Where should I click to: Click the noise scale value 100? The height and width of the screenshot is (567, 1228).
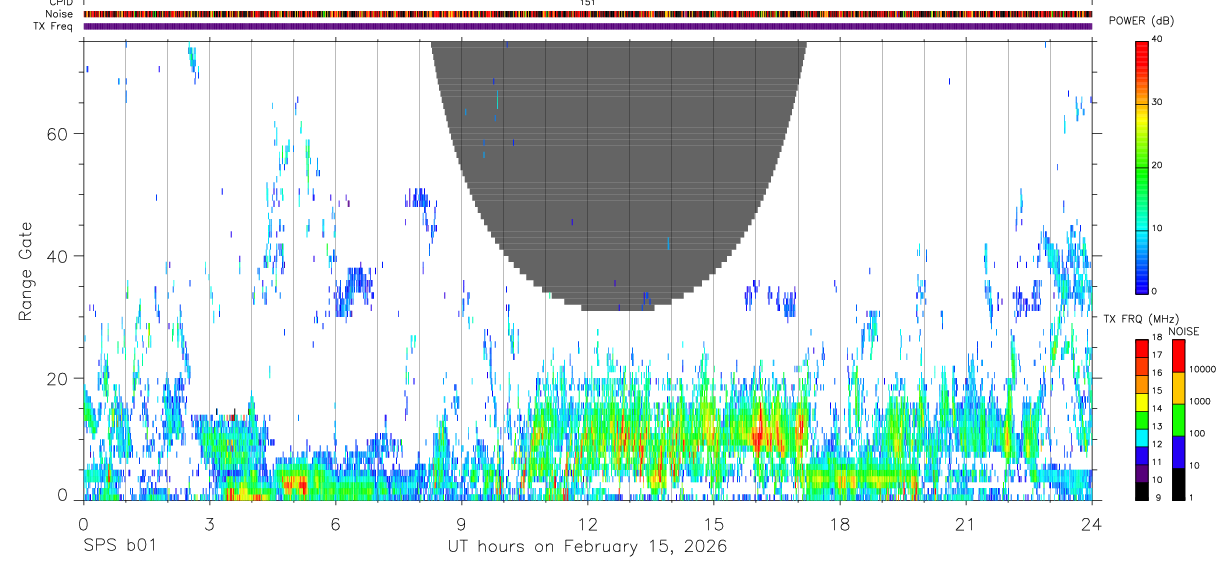pos(1197,433)
